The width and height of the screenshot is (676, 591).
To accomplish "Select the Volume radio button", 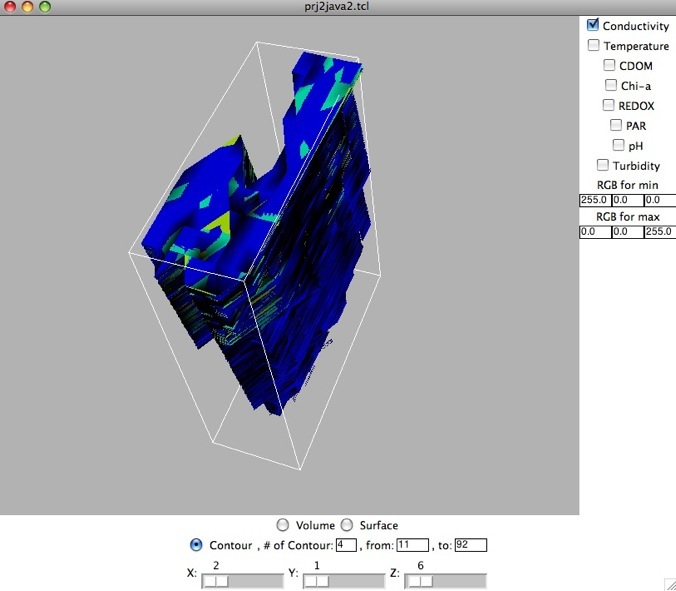I will point(283,525).
